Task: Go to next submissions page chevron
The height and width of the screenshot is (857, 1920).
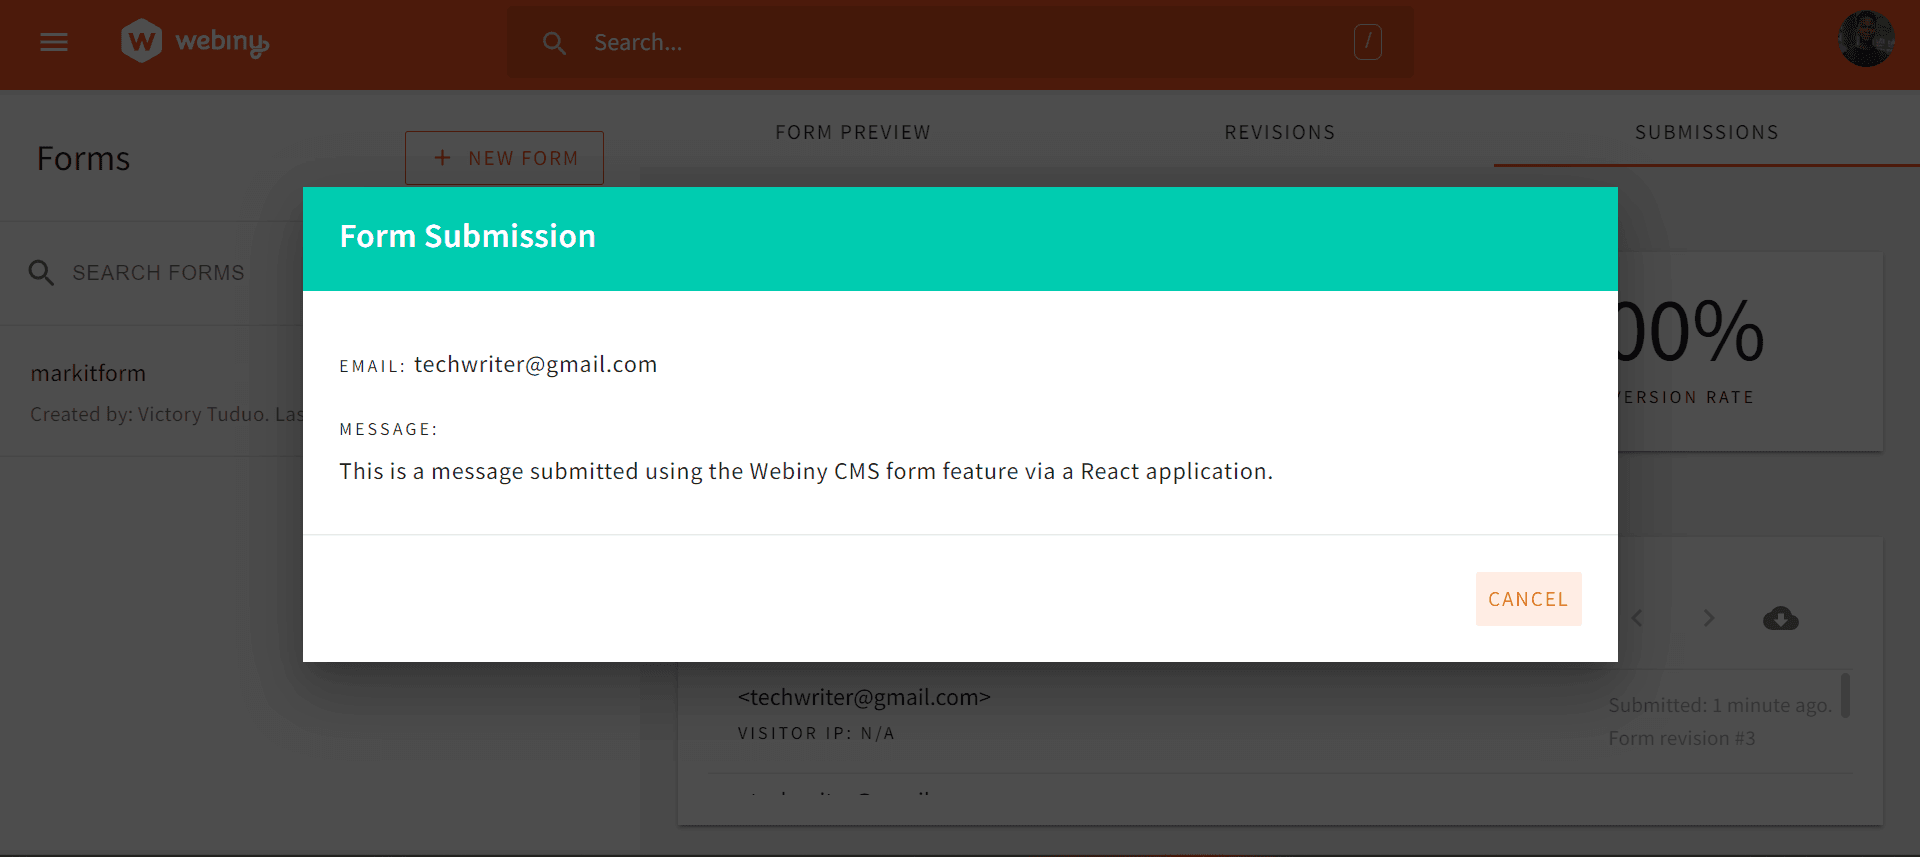Action: 1709,619
